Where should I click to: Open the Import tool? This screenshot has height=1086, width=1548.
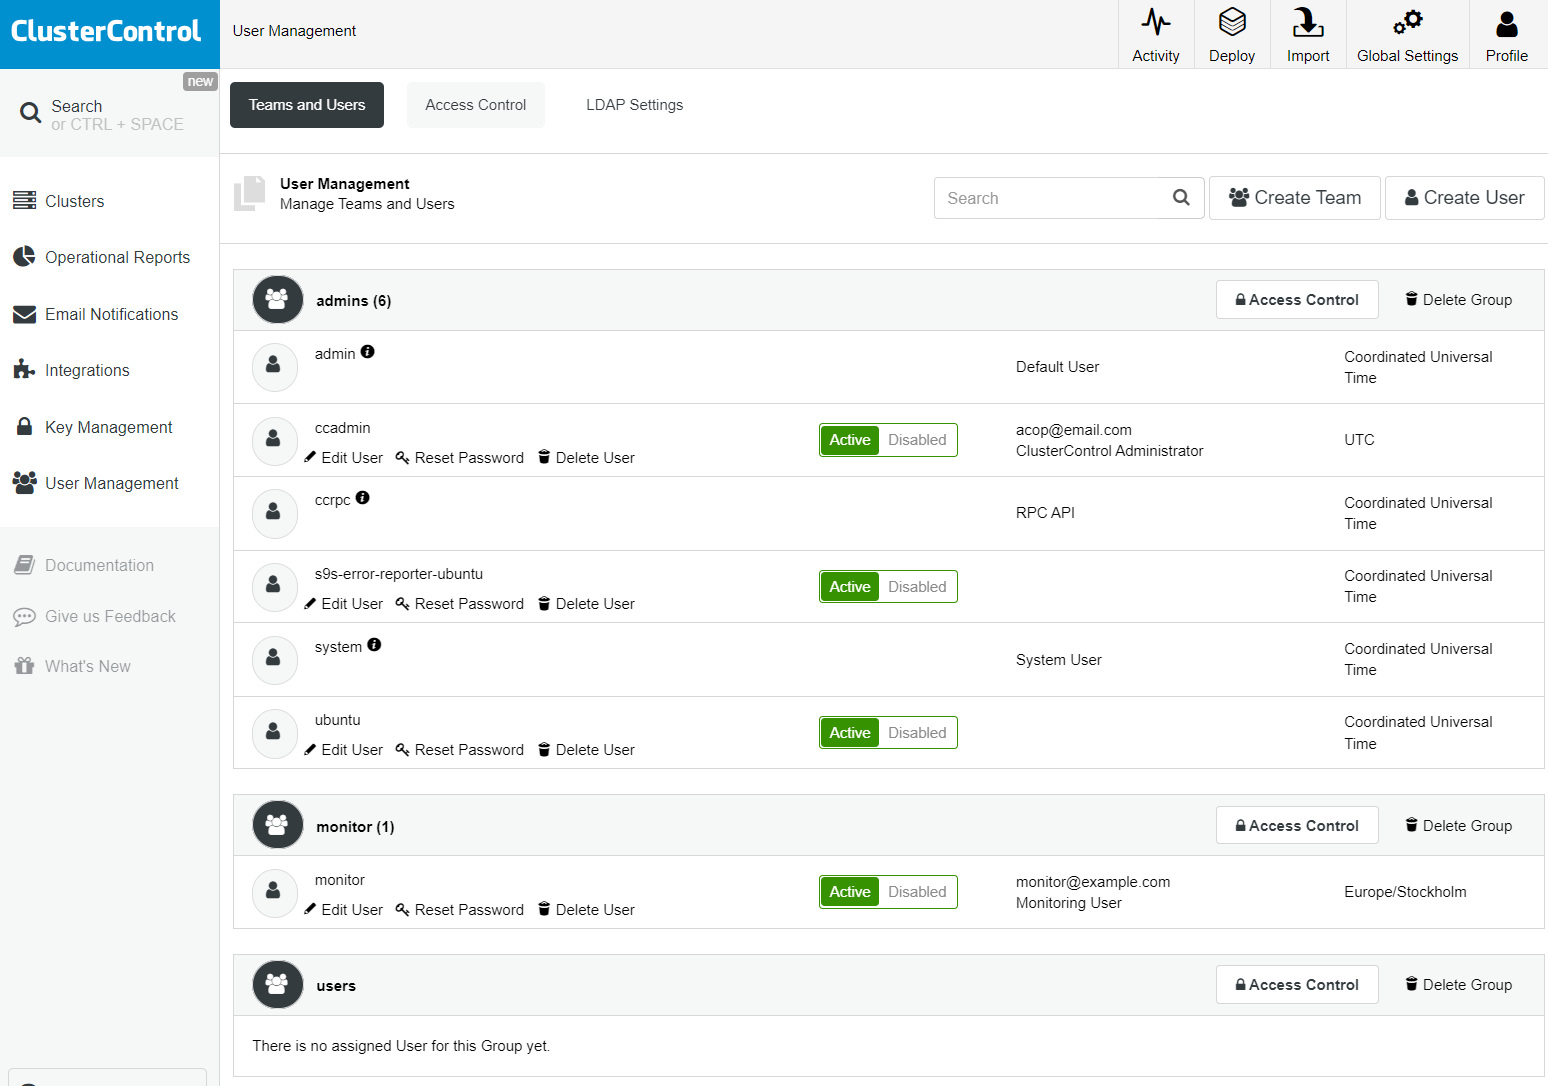(1307, 33)
